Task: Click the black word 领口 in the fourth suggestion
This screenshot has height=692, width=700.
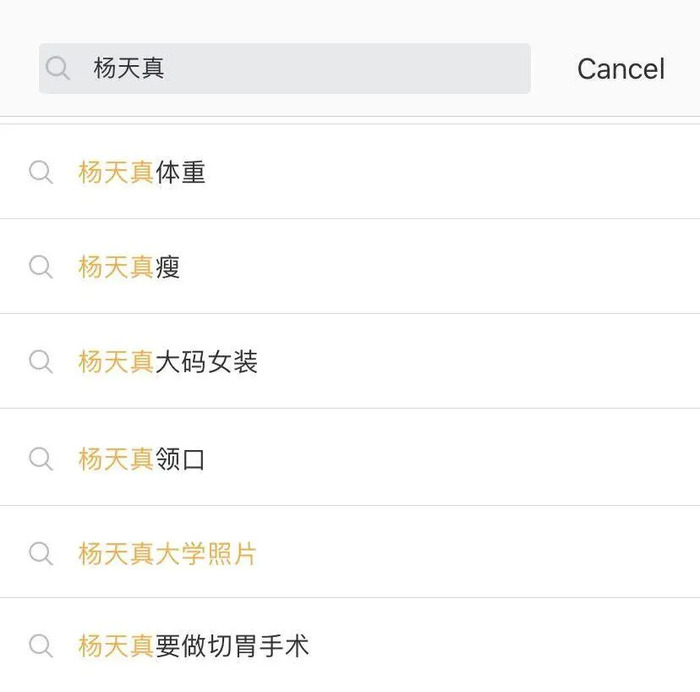Action: click(180, 459)
